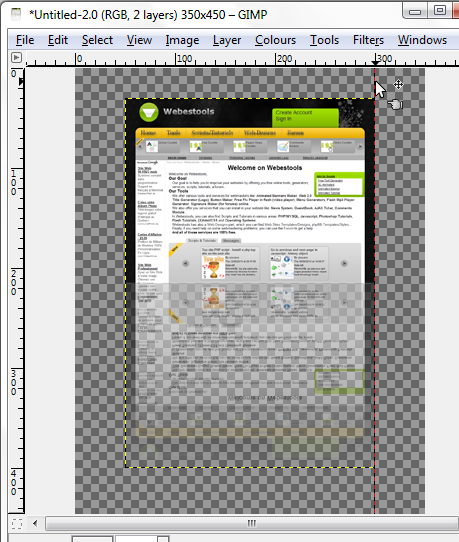The width and height of the screenshot is (459, 542).
Task: Click the horizontal ruler at the 100 mark
Action: click(x=176, y=59)
